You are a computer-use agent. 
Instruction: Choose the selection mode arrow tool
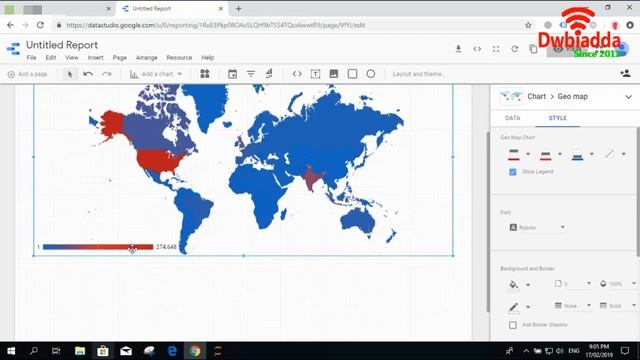[x=70, y=74]
